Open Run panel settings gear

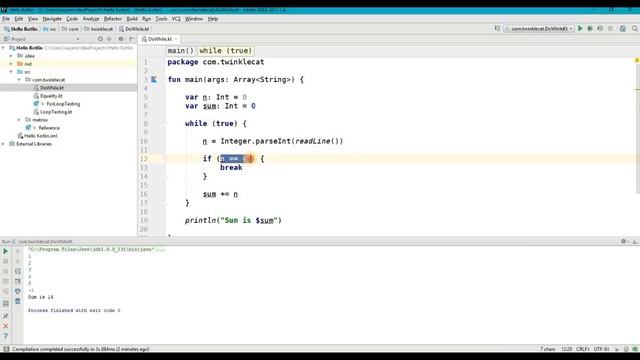[x=624, y=241]
